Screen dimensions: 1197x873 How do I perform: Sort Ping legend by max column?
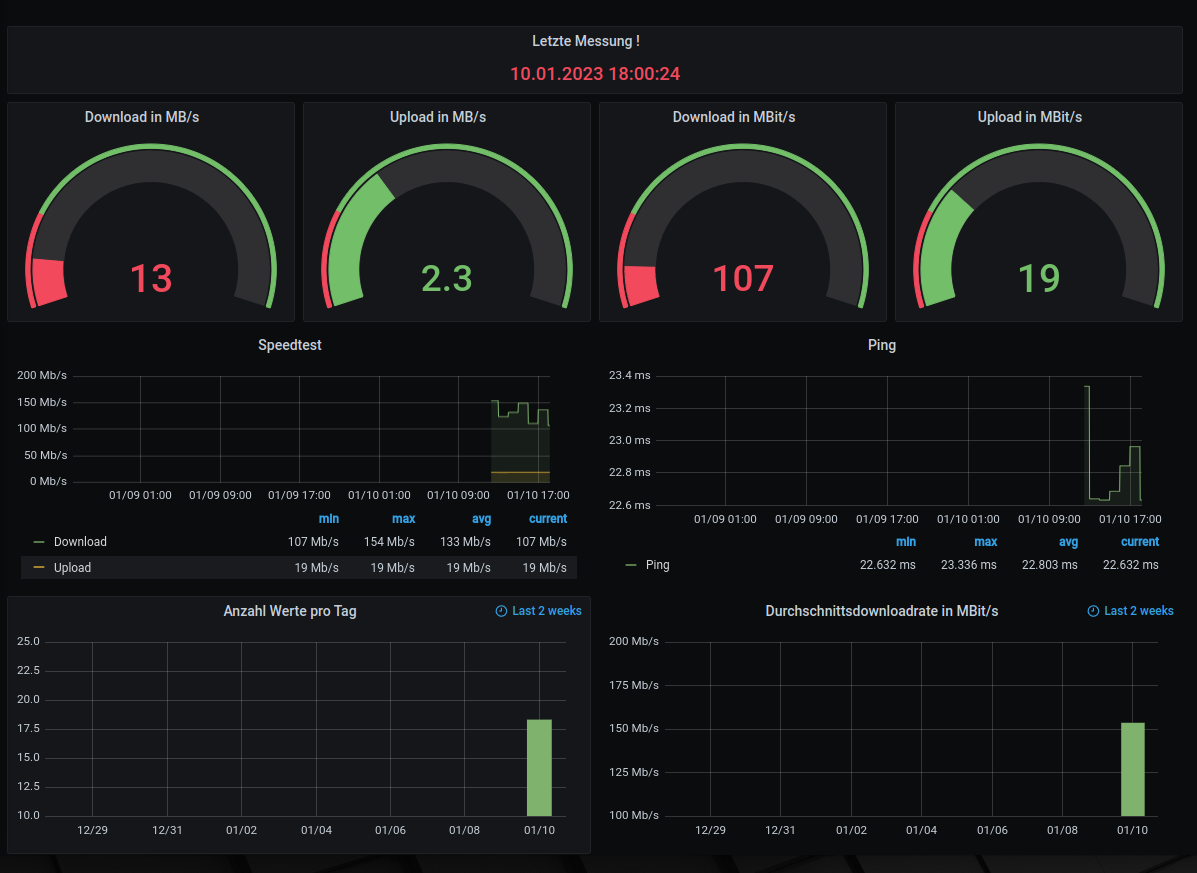click(x=986, y=542)
